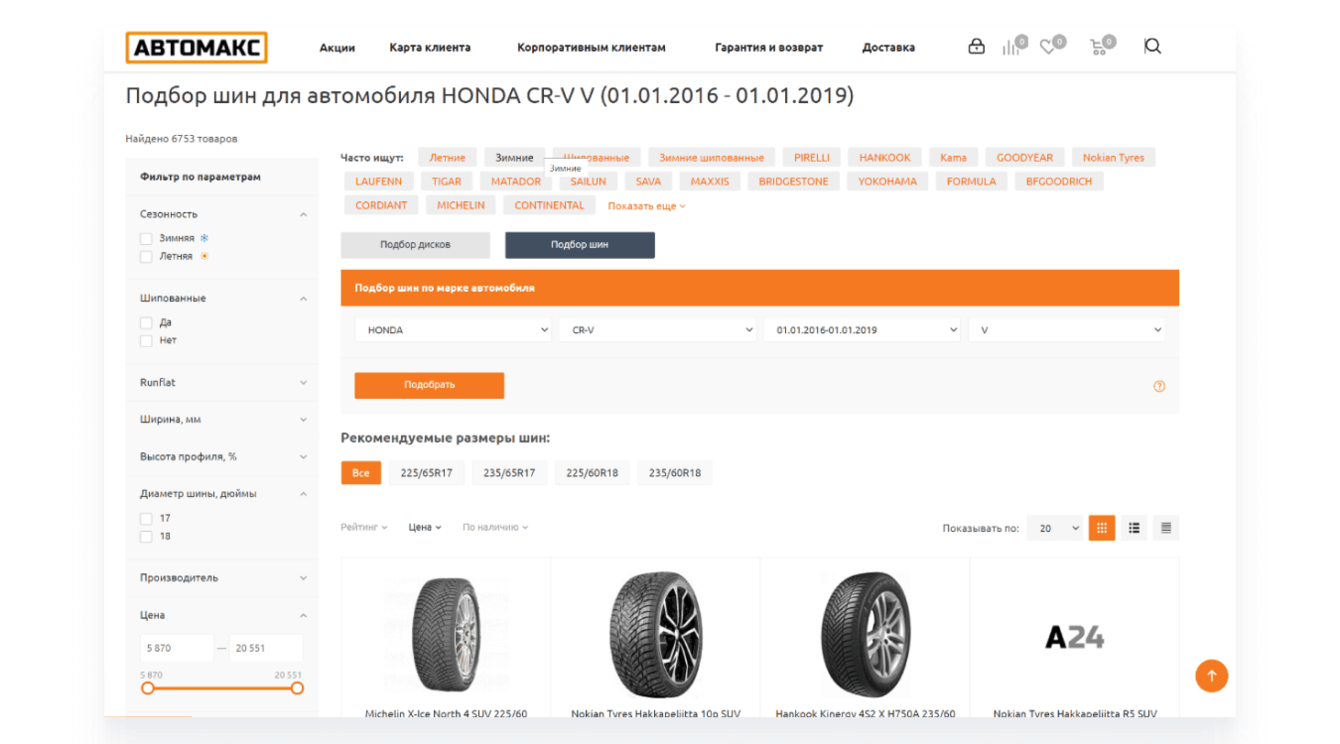Open the 01.01.2016-01.01.2019 year dropdown

(862, 330)
